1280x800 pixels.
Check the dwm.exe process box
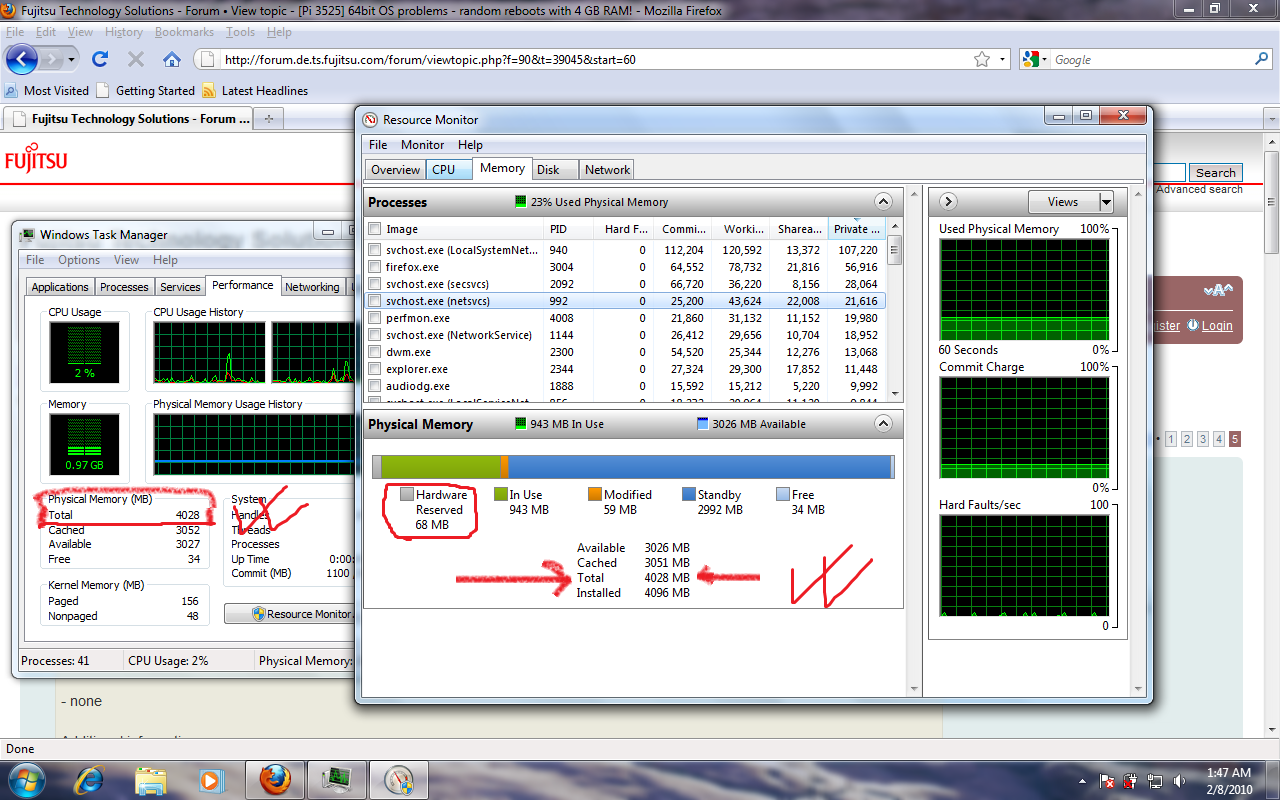pos(375,352)
